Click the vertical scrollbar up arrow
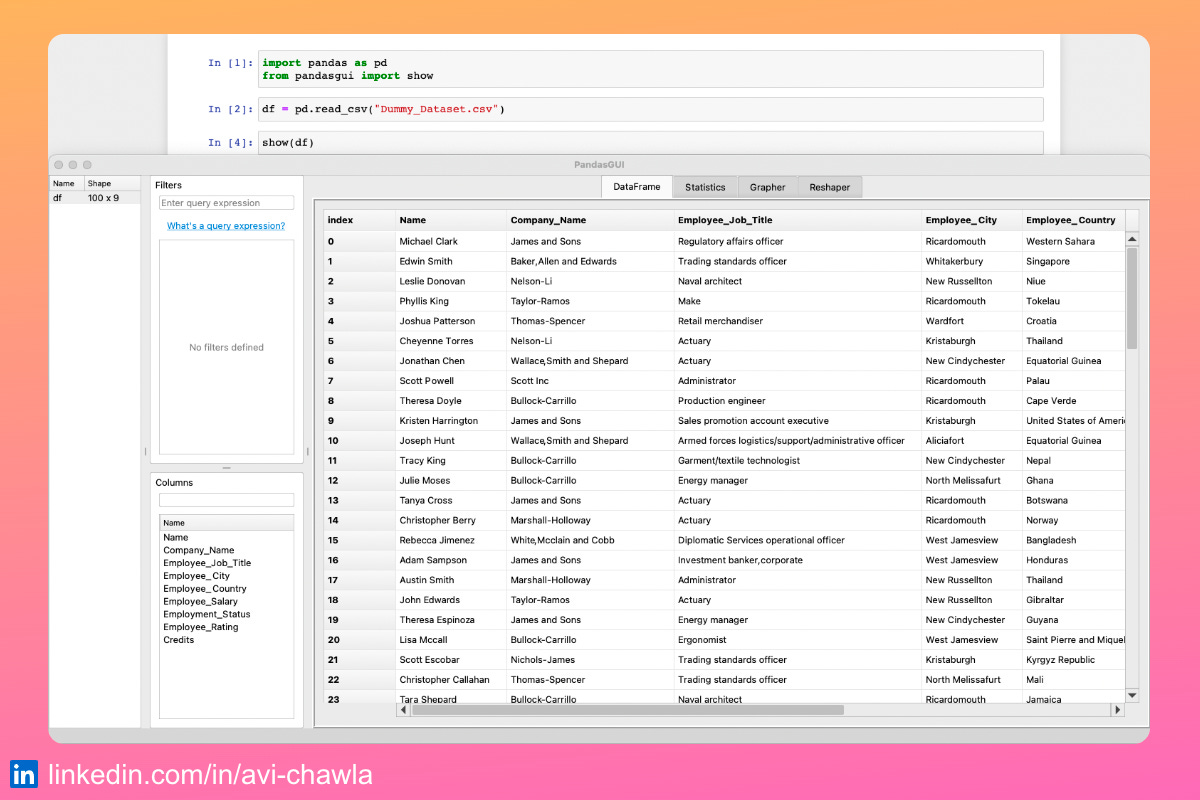The width and height of the screenshot is (1200, 800). coord(1132,238)
